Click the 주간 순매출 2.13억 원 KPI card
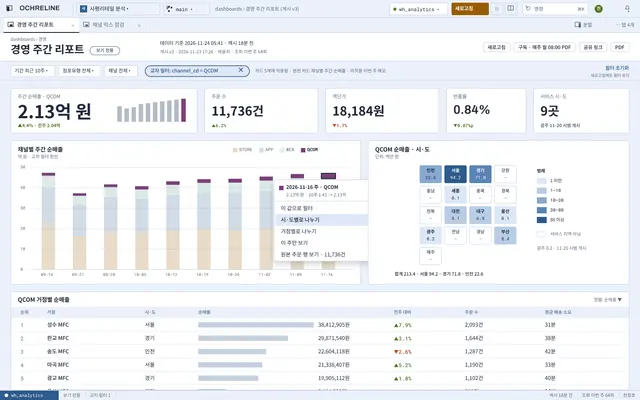640x400 pixels. (x=104, y=111)
